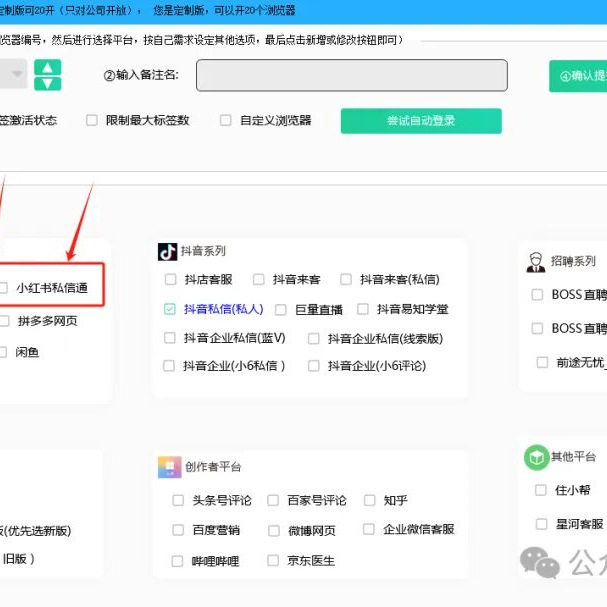Click the 尝试自动登录 button
607x607 pixels.
[421, 121]
